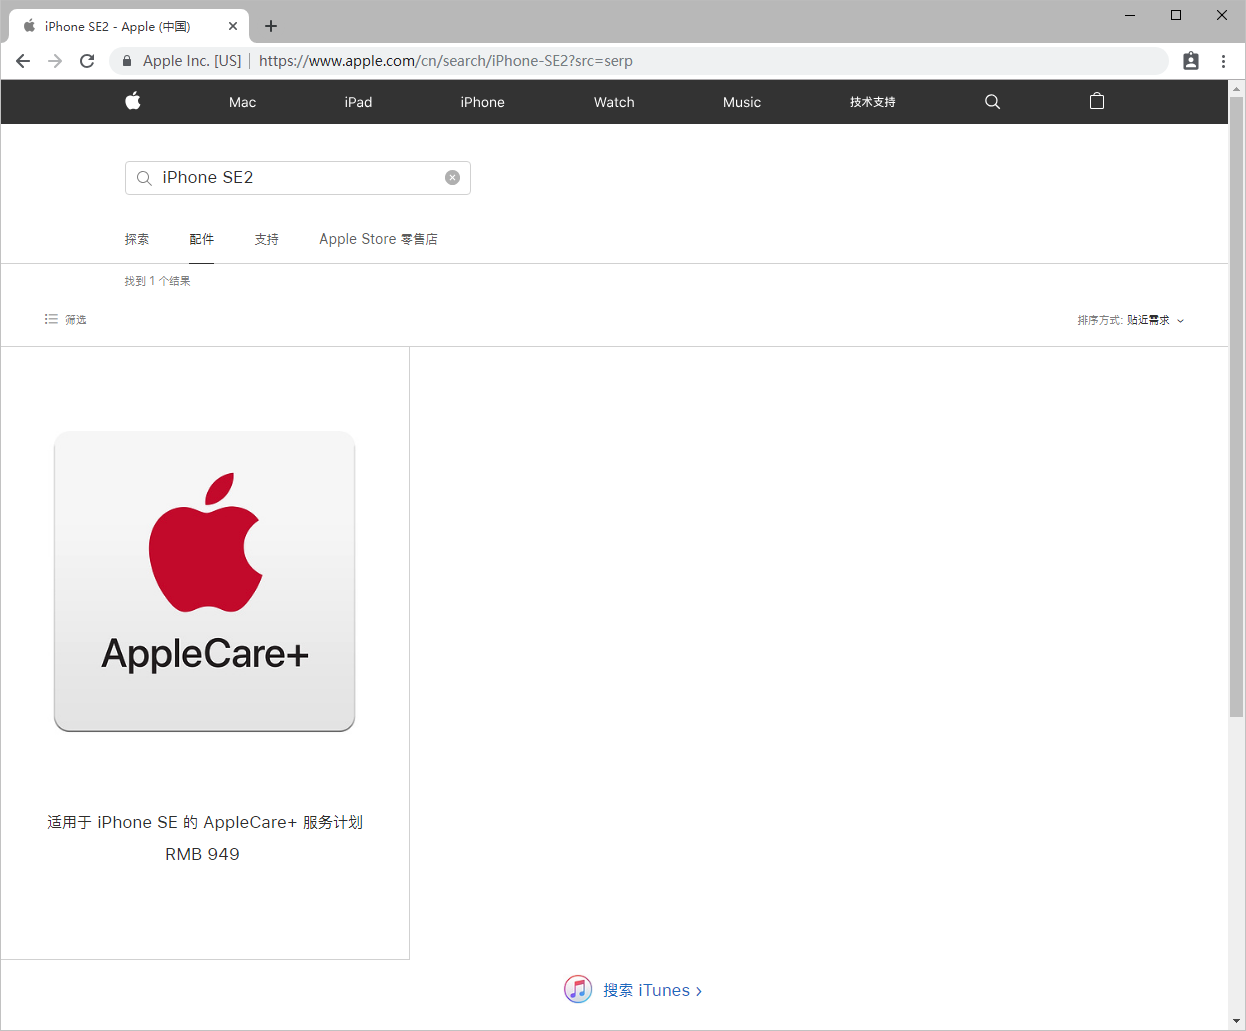Open the search icon in the top navigation
Screen dimensions: 1246x1031
pos(992,101)
